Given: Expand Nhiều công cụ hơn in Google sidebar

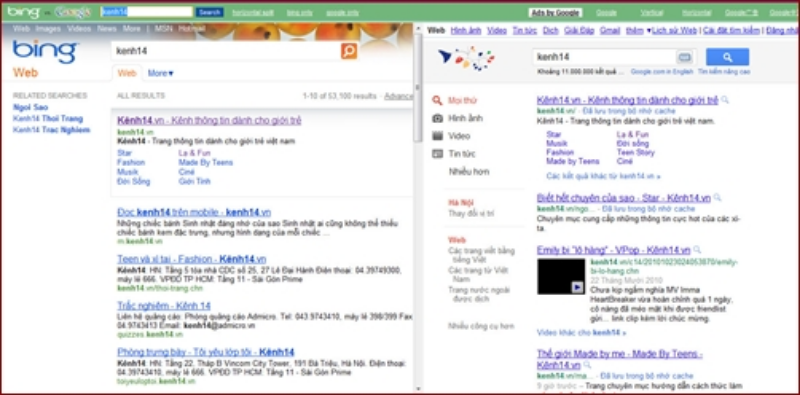Looking at the screenshot, I should [x=481, y=326].
